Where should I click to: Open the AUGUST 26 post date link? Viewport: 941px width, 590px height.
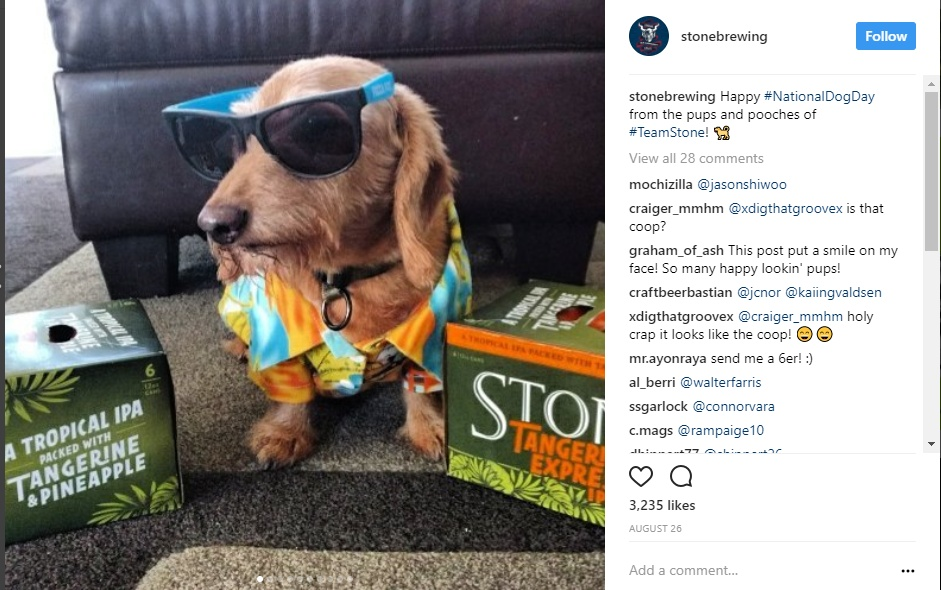[655, 529]
